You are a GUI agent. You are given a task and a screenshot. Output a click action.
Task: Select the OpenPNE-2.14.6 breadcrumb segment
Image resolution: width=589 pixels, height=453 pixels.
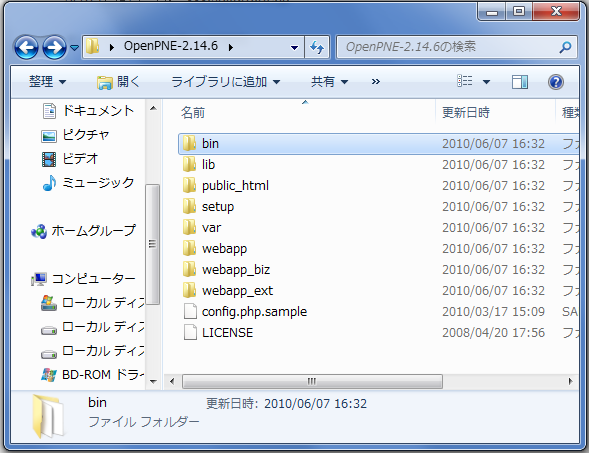[x=171, y=46]
